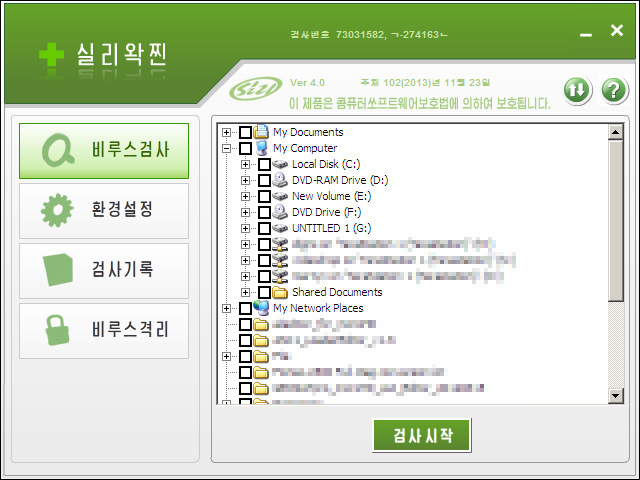Check the My Network Places checkbox
The width and height of the screenshot is (640, 480).
click(245, 308)
